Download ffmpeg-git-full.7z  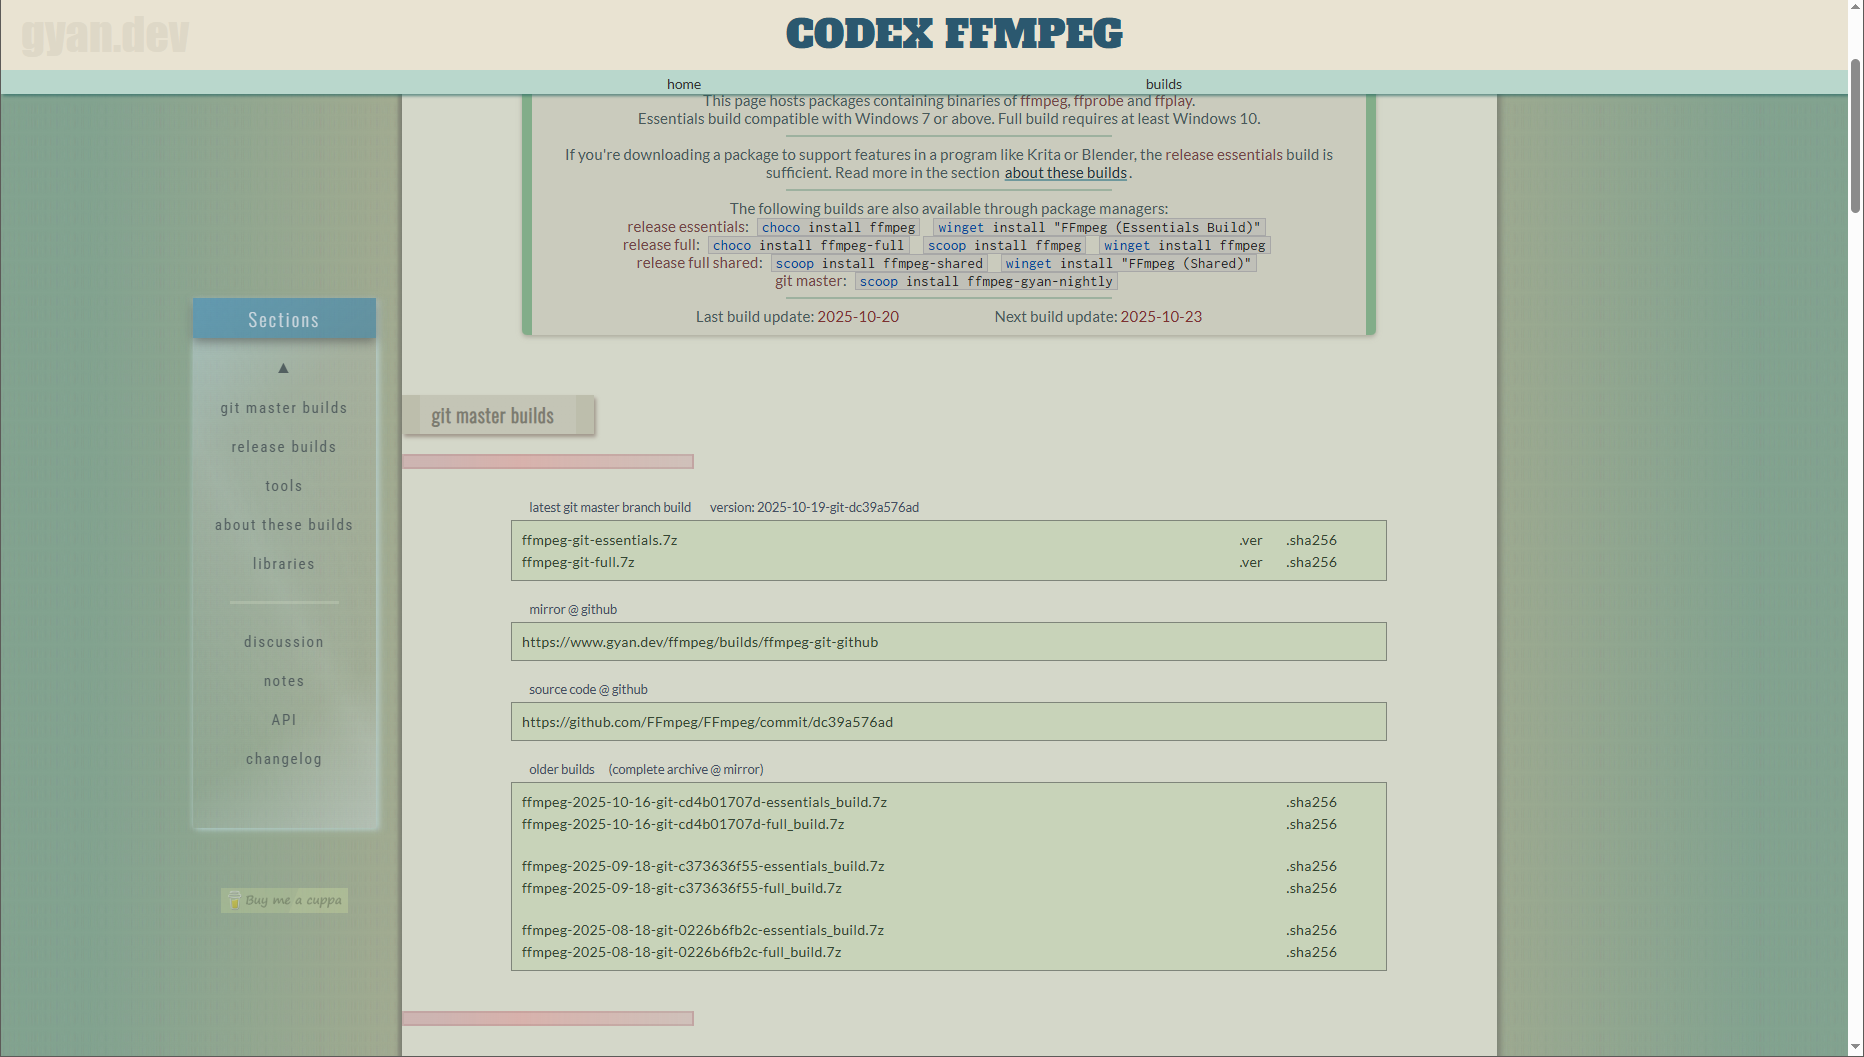tap(578, 562)
